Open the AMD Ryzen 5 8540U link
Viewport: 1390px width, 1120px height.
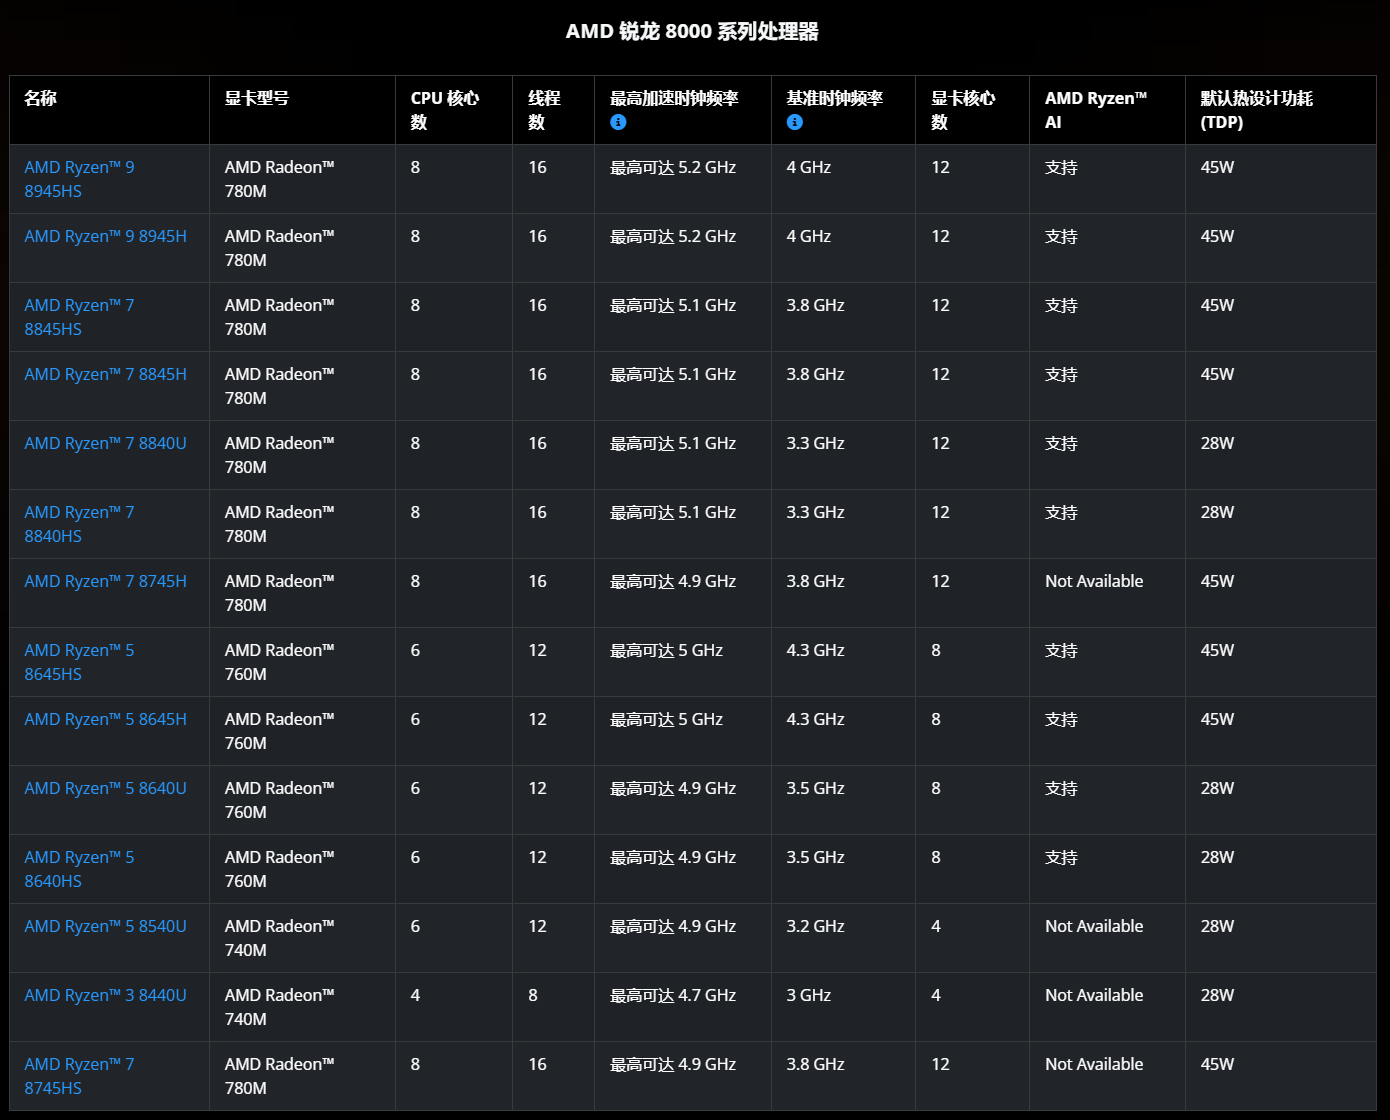tap(105, 926)
